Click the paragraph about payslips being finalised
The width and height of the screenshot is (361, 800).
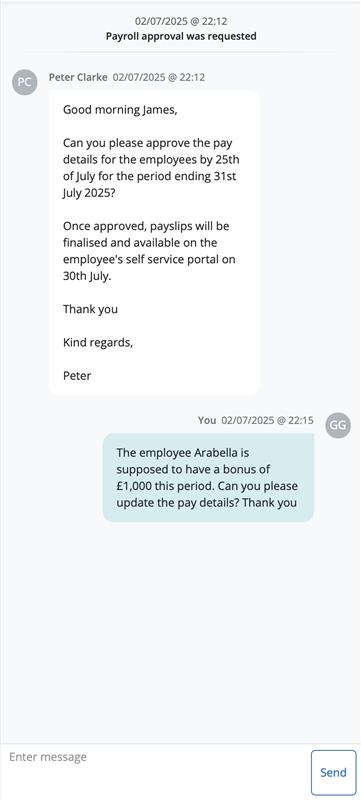(x=149, y=251)
